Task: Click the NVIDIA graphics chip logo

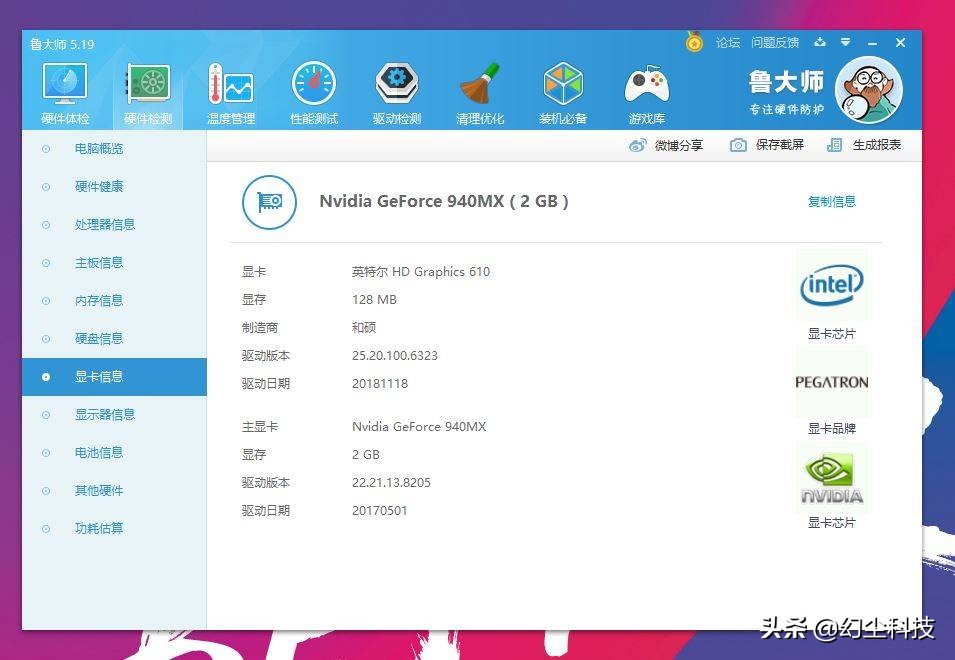Action: [x=831, y=477]
